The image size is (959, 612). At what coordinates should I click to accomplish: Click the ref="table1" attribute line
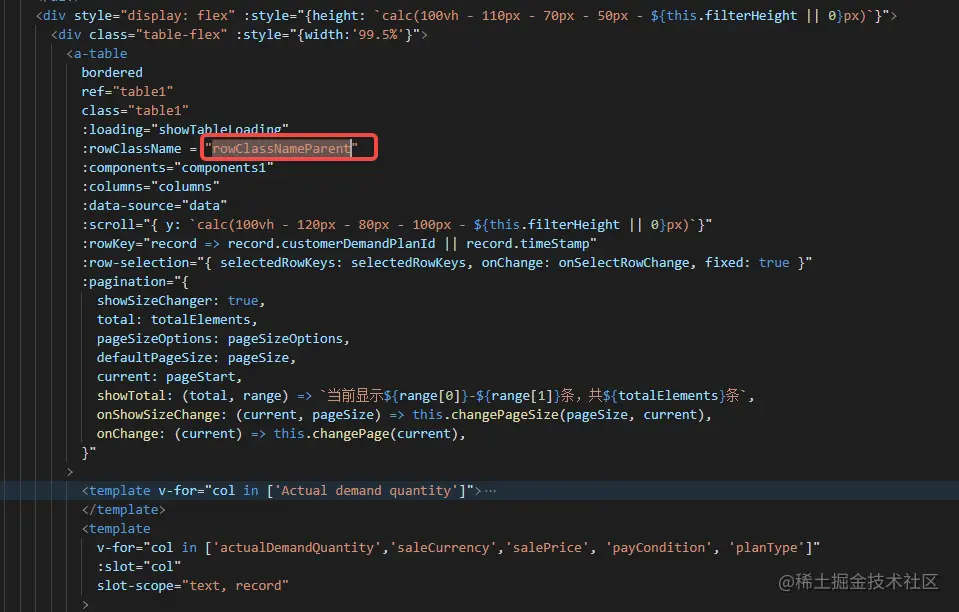pos(127,91)
